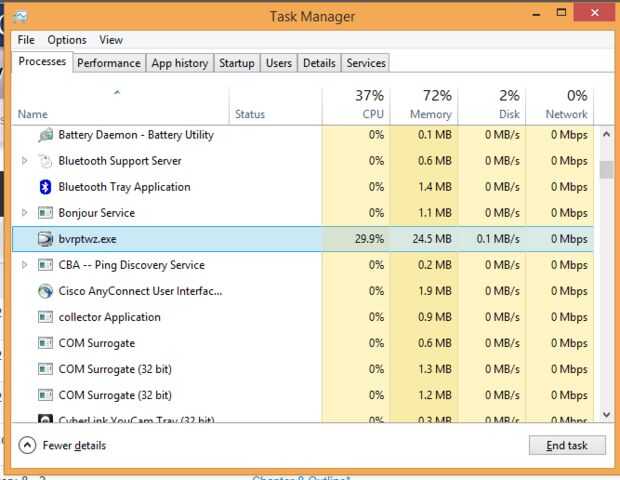
Task: Click the 0.1 MB/s disk value
Action: 498,239
